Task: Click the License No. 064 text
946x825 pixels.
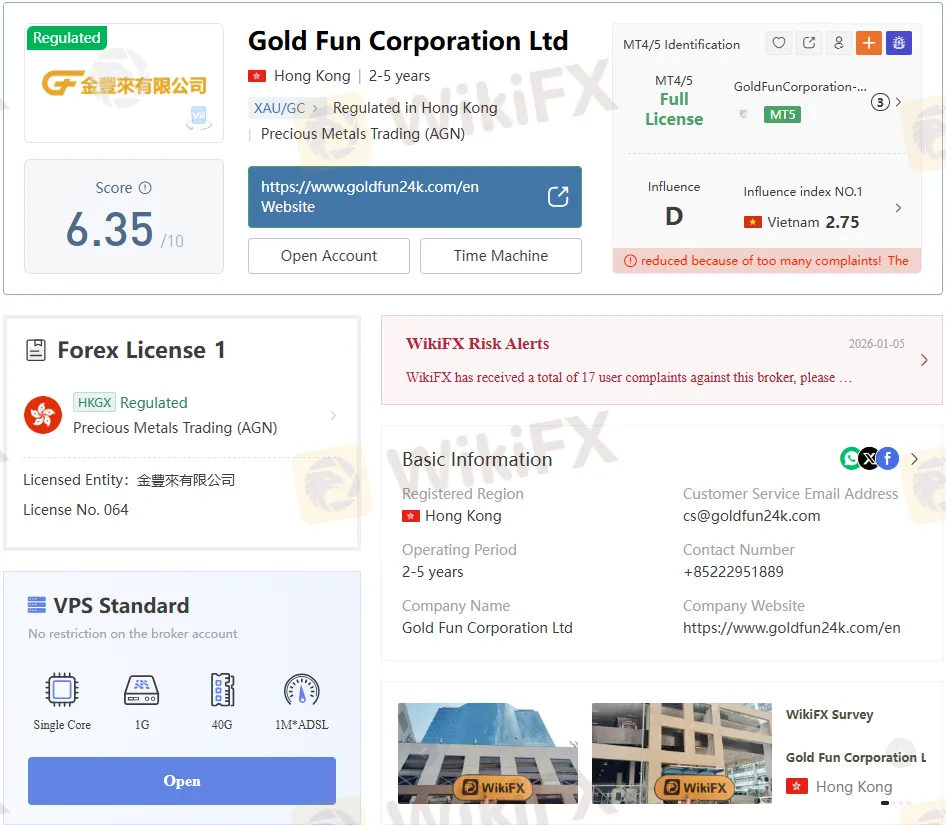Action: point(75,510)
